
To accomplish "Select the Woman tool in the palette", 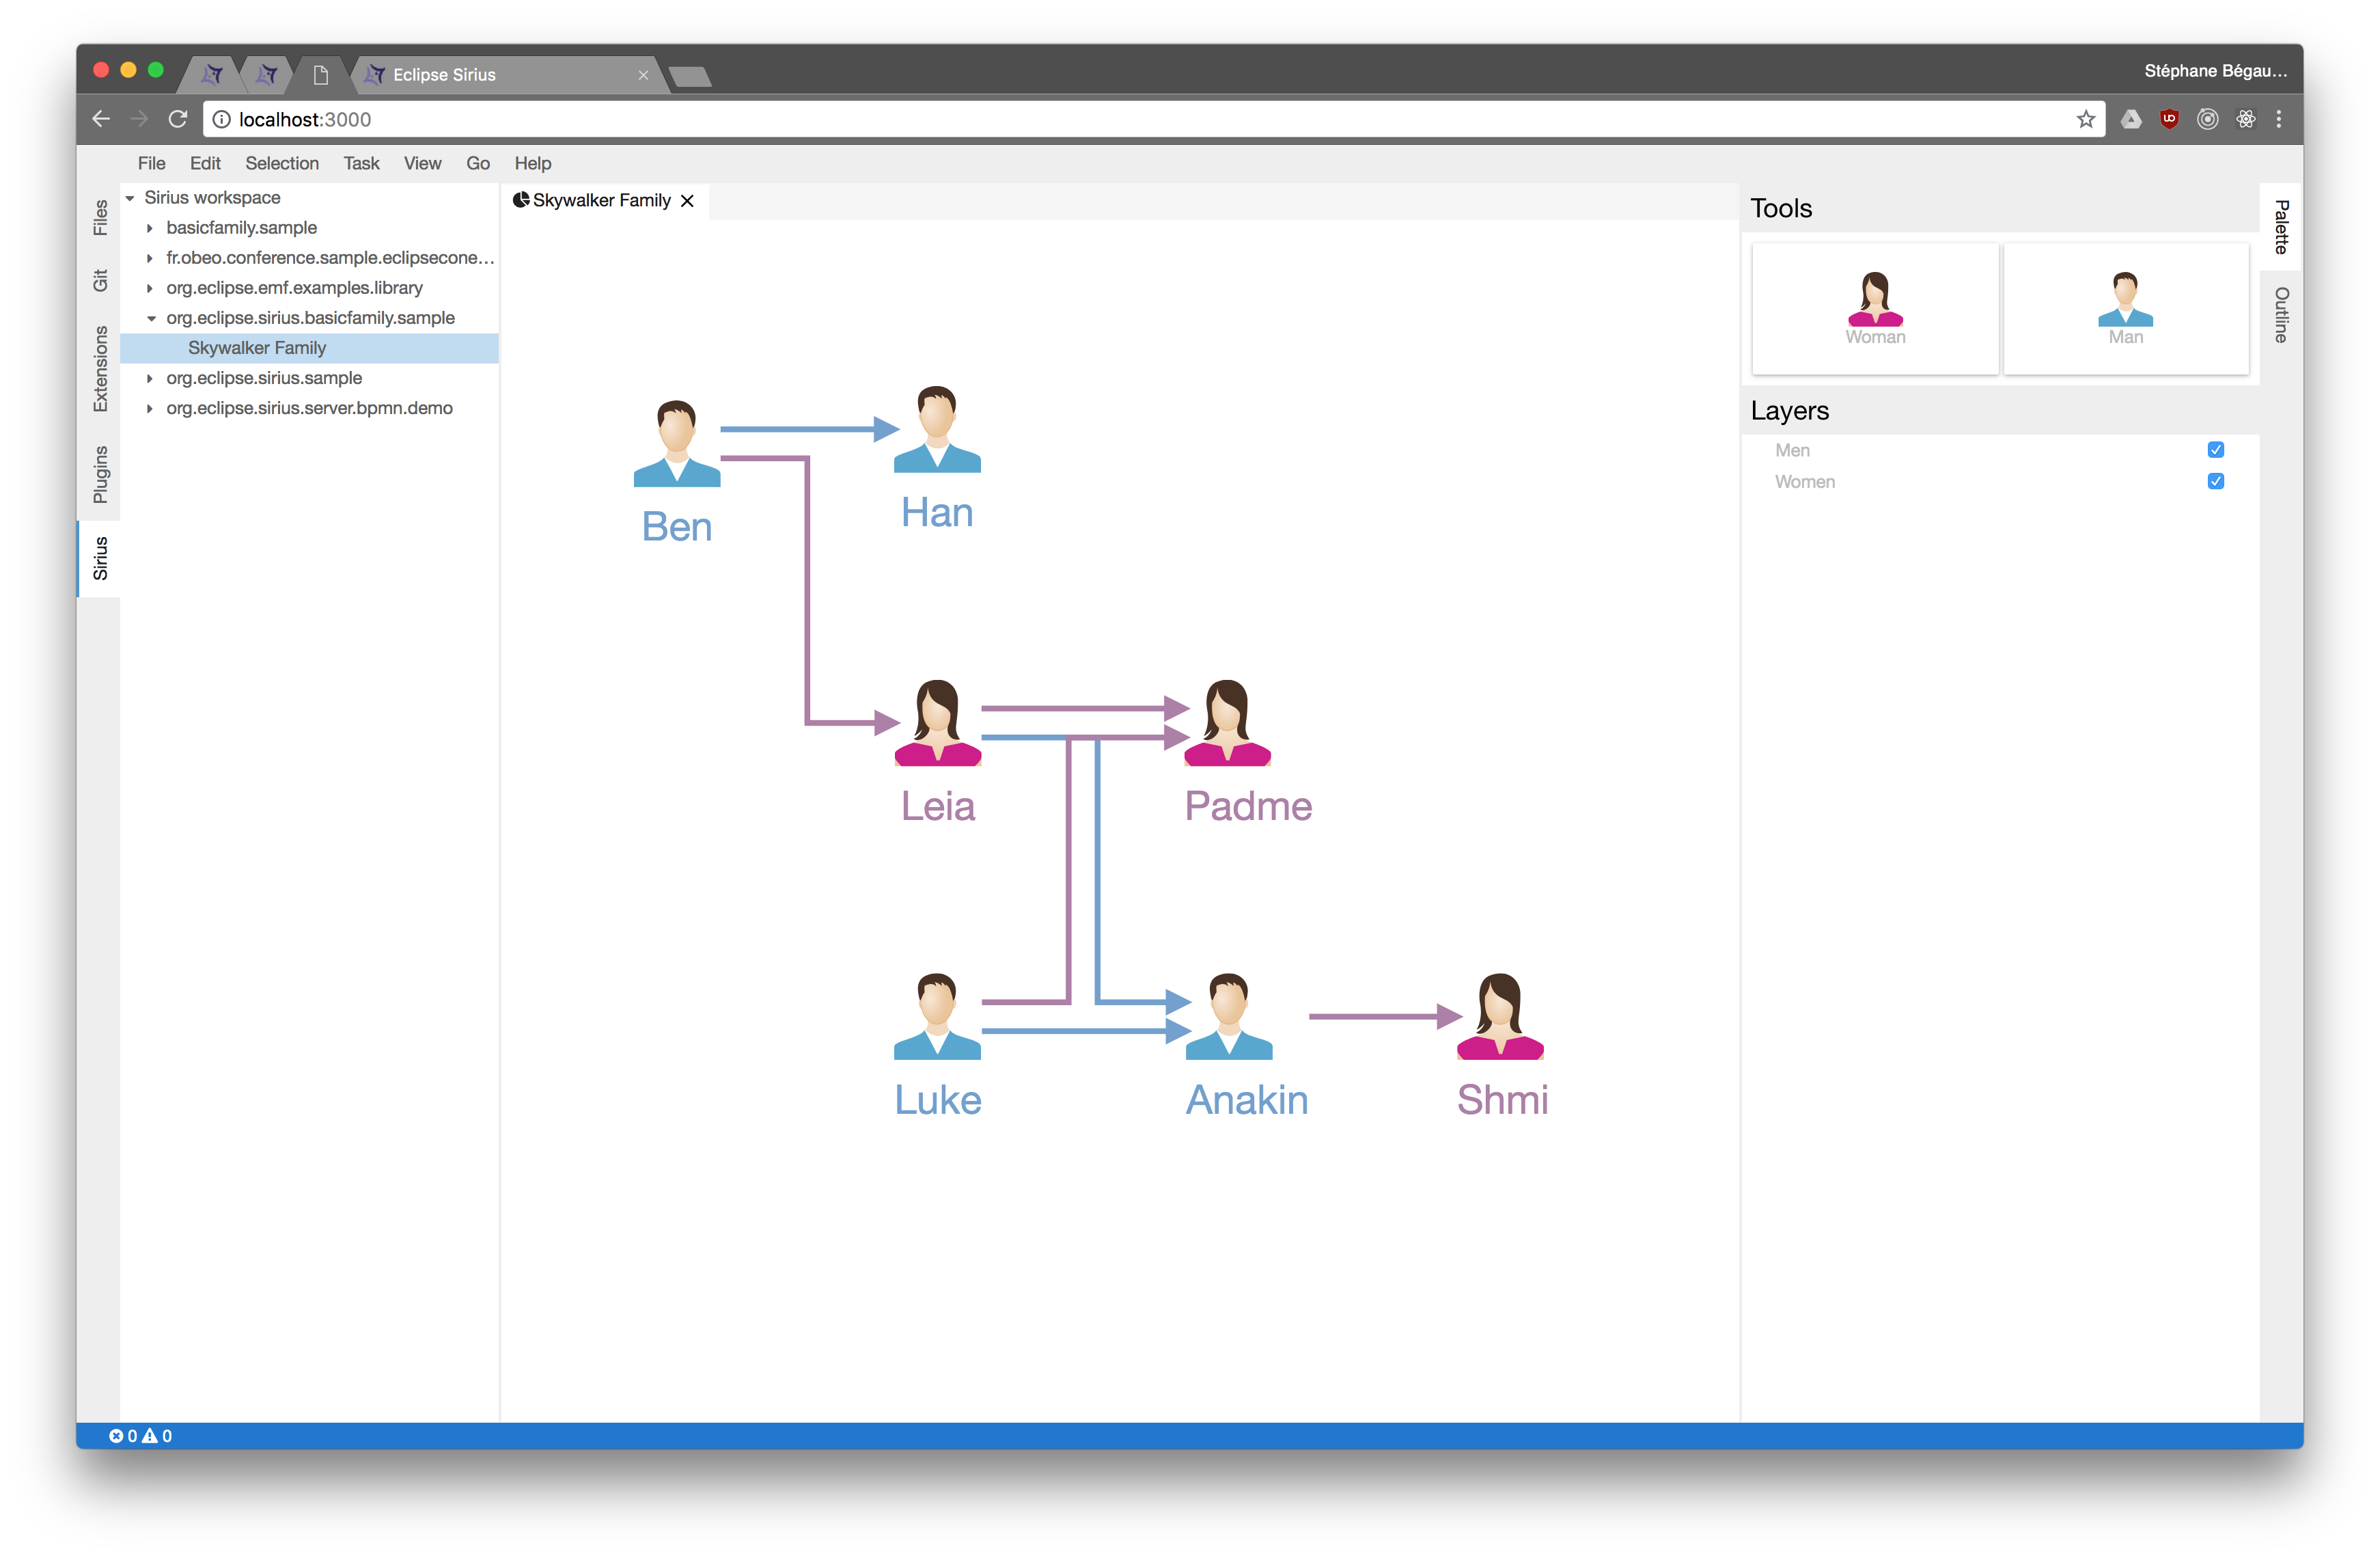I will point(1875,308).
